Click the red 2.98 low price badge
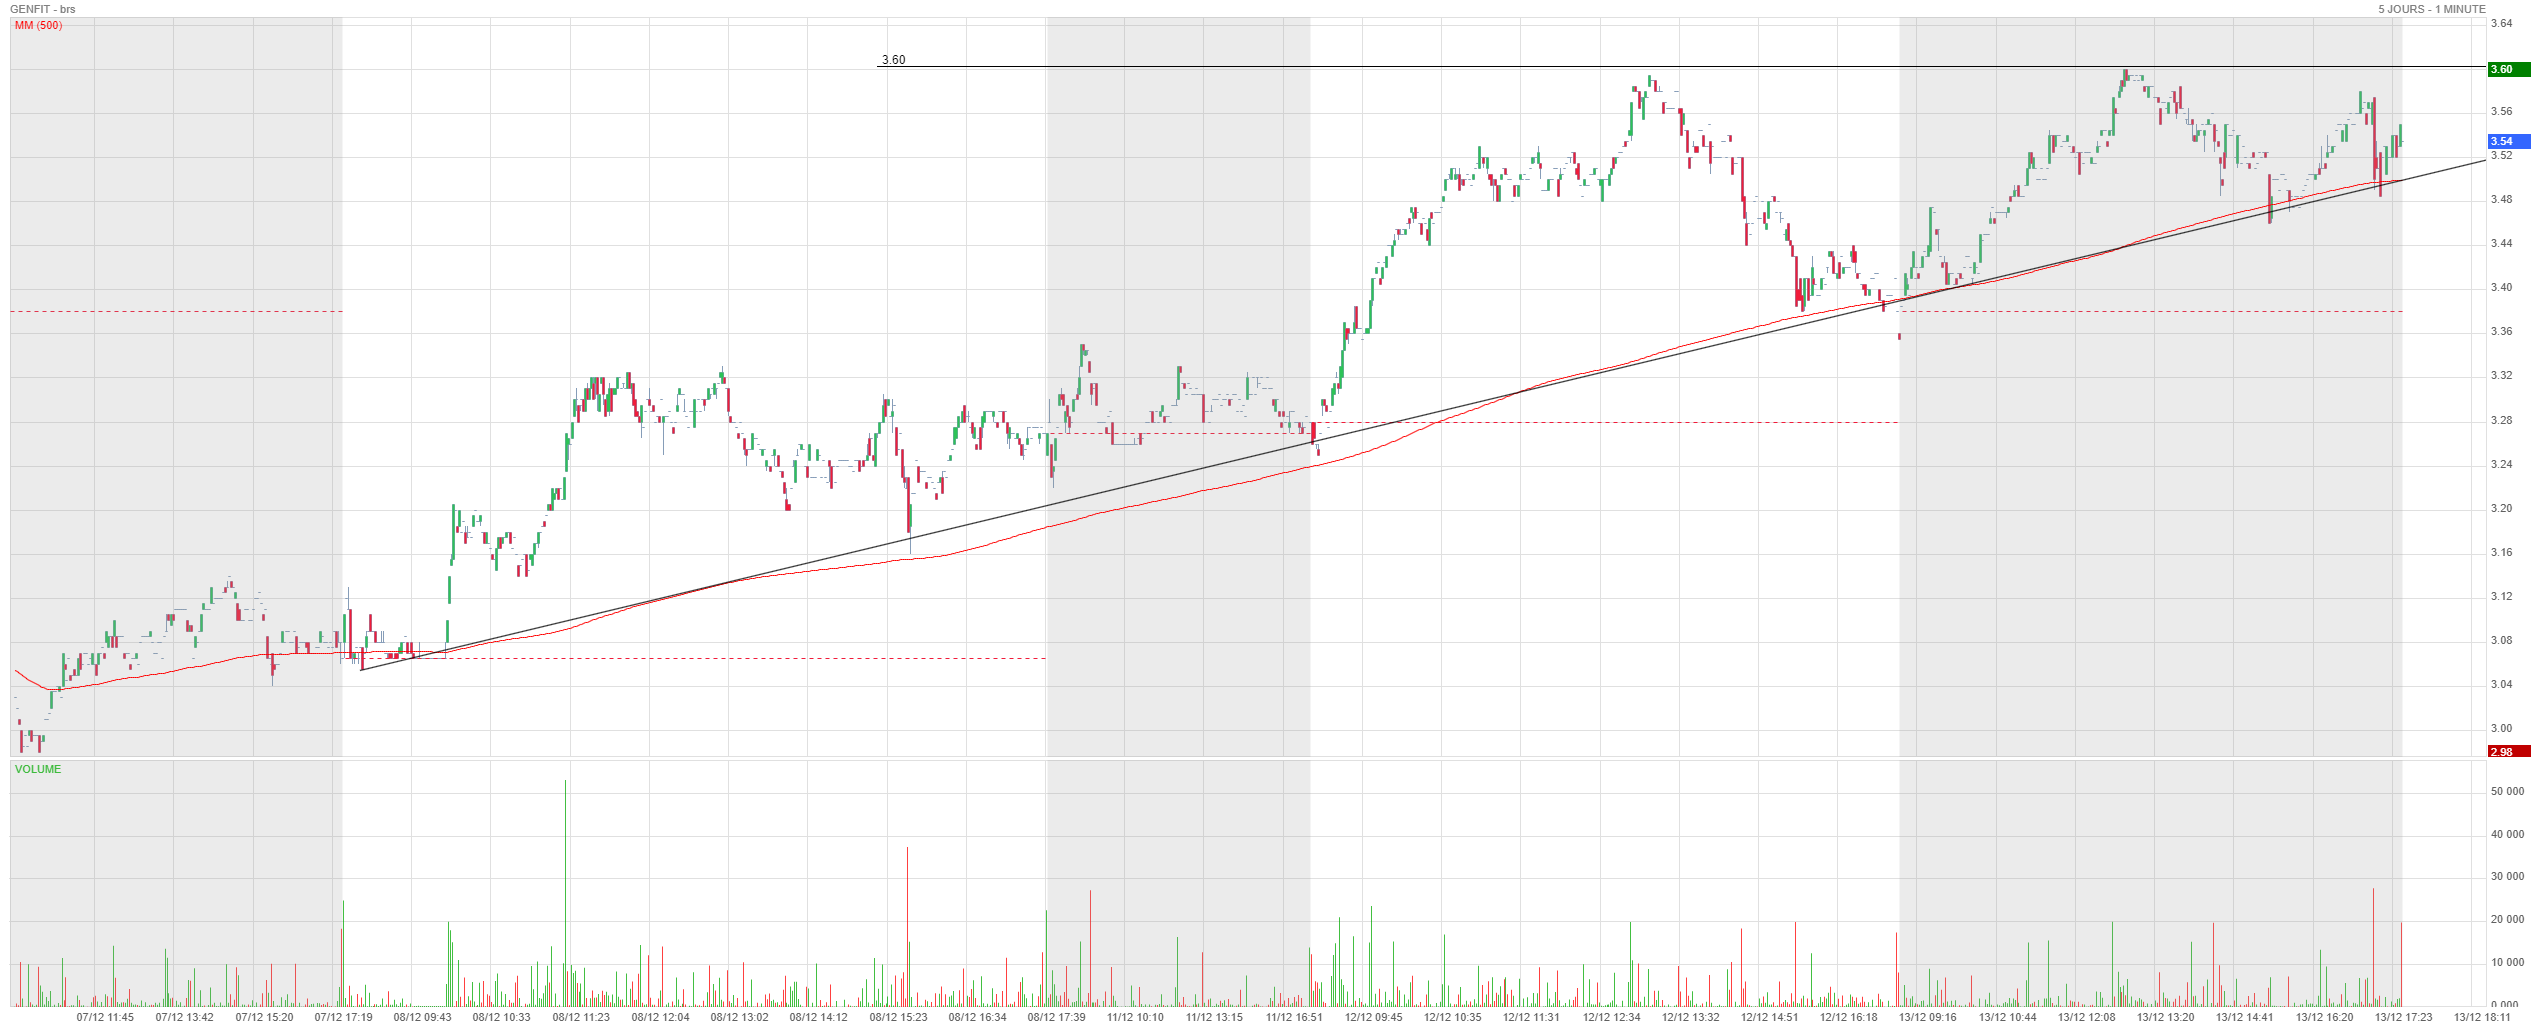Viewport: 2531px width, 1027px height. (x=2509, y=751)
